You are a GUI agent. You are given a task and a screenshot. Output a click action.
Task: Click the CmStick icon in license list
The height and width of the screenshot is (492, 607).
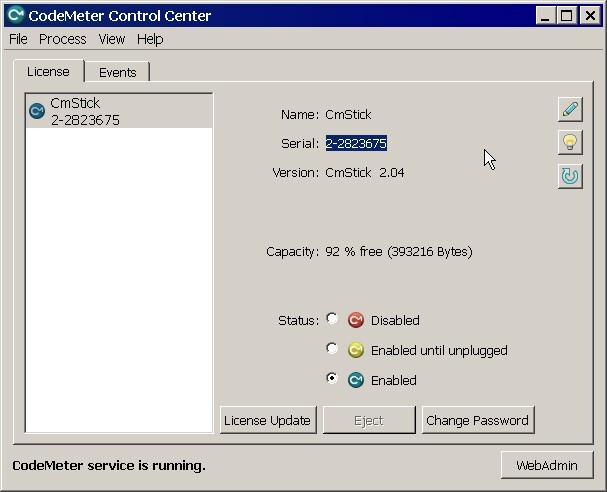pos(37,111)
